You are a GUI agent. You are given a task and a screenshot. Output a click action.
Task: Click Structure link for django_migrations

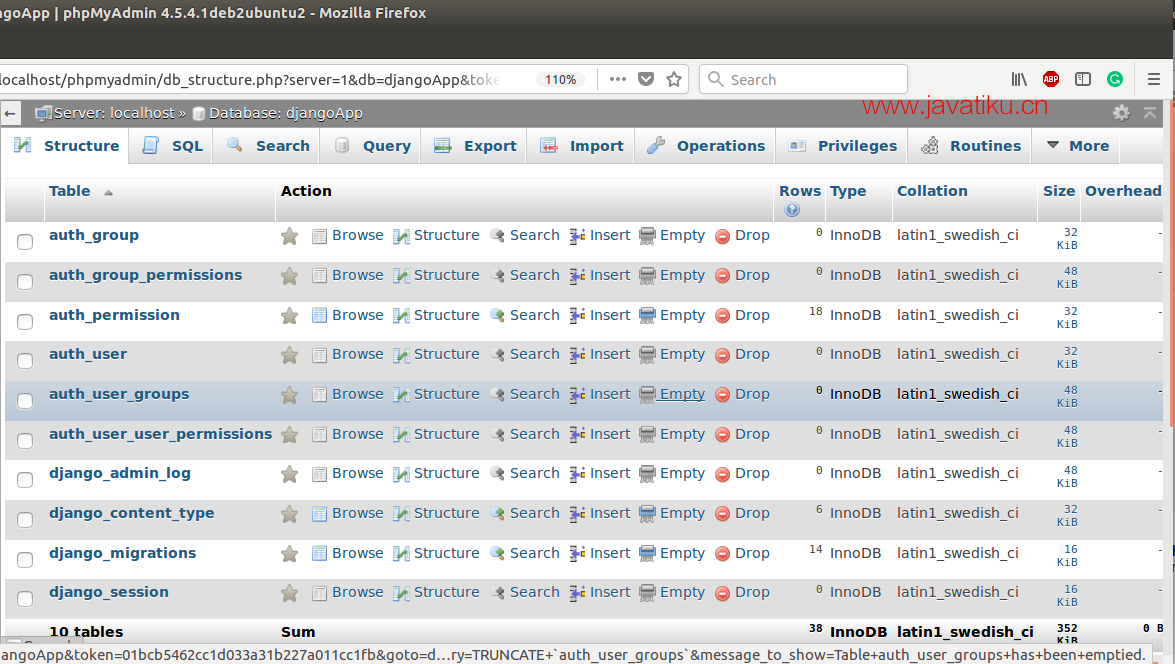point(447,553)
